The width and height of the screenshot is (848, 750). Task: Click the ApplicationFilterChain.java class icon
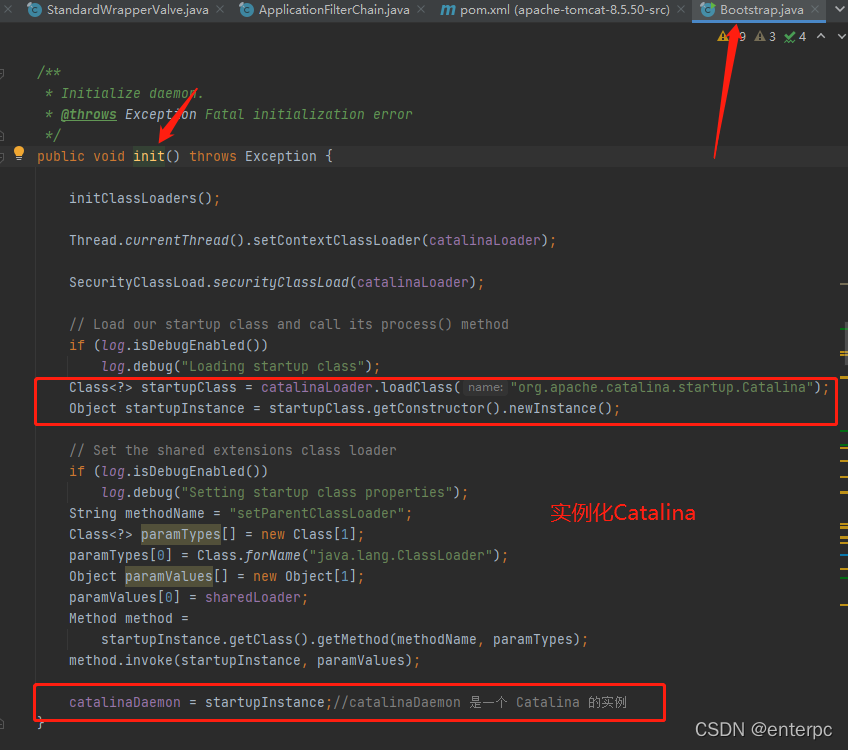(x=247, y=9)
